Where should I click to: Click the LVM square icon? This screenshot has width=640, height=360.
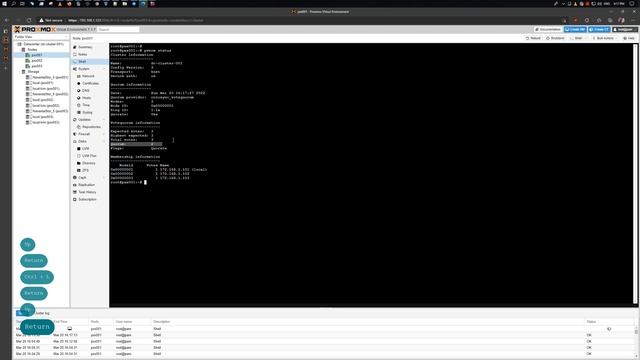coord(79,149)
